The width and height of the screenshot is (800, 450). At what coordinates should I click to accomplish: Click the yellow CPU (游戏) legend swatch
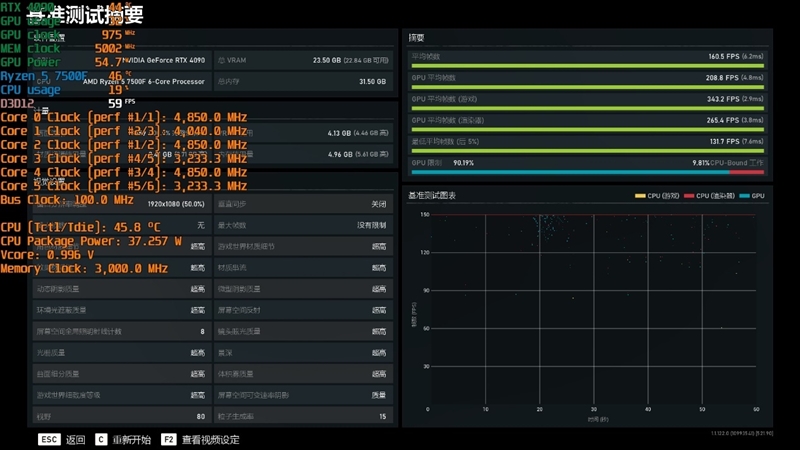point(640,196)
